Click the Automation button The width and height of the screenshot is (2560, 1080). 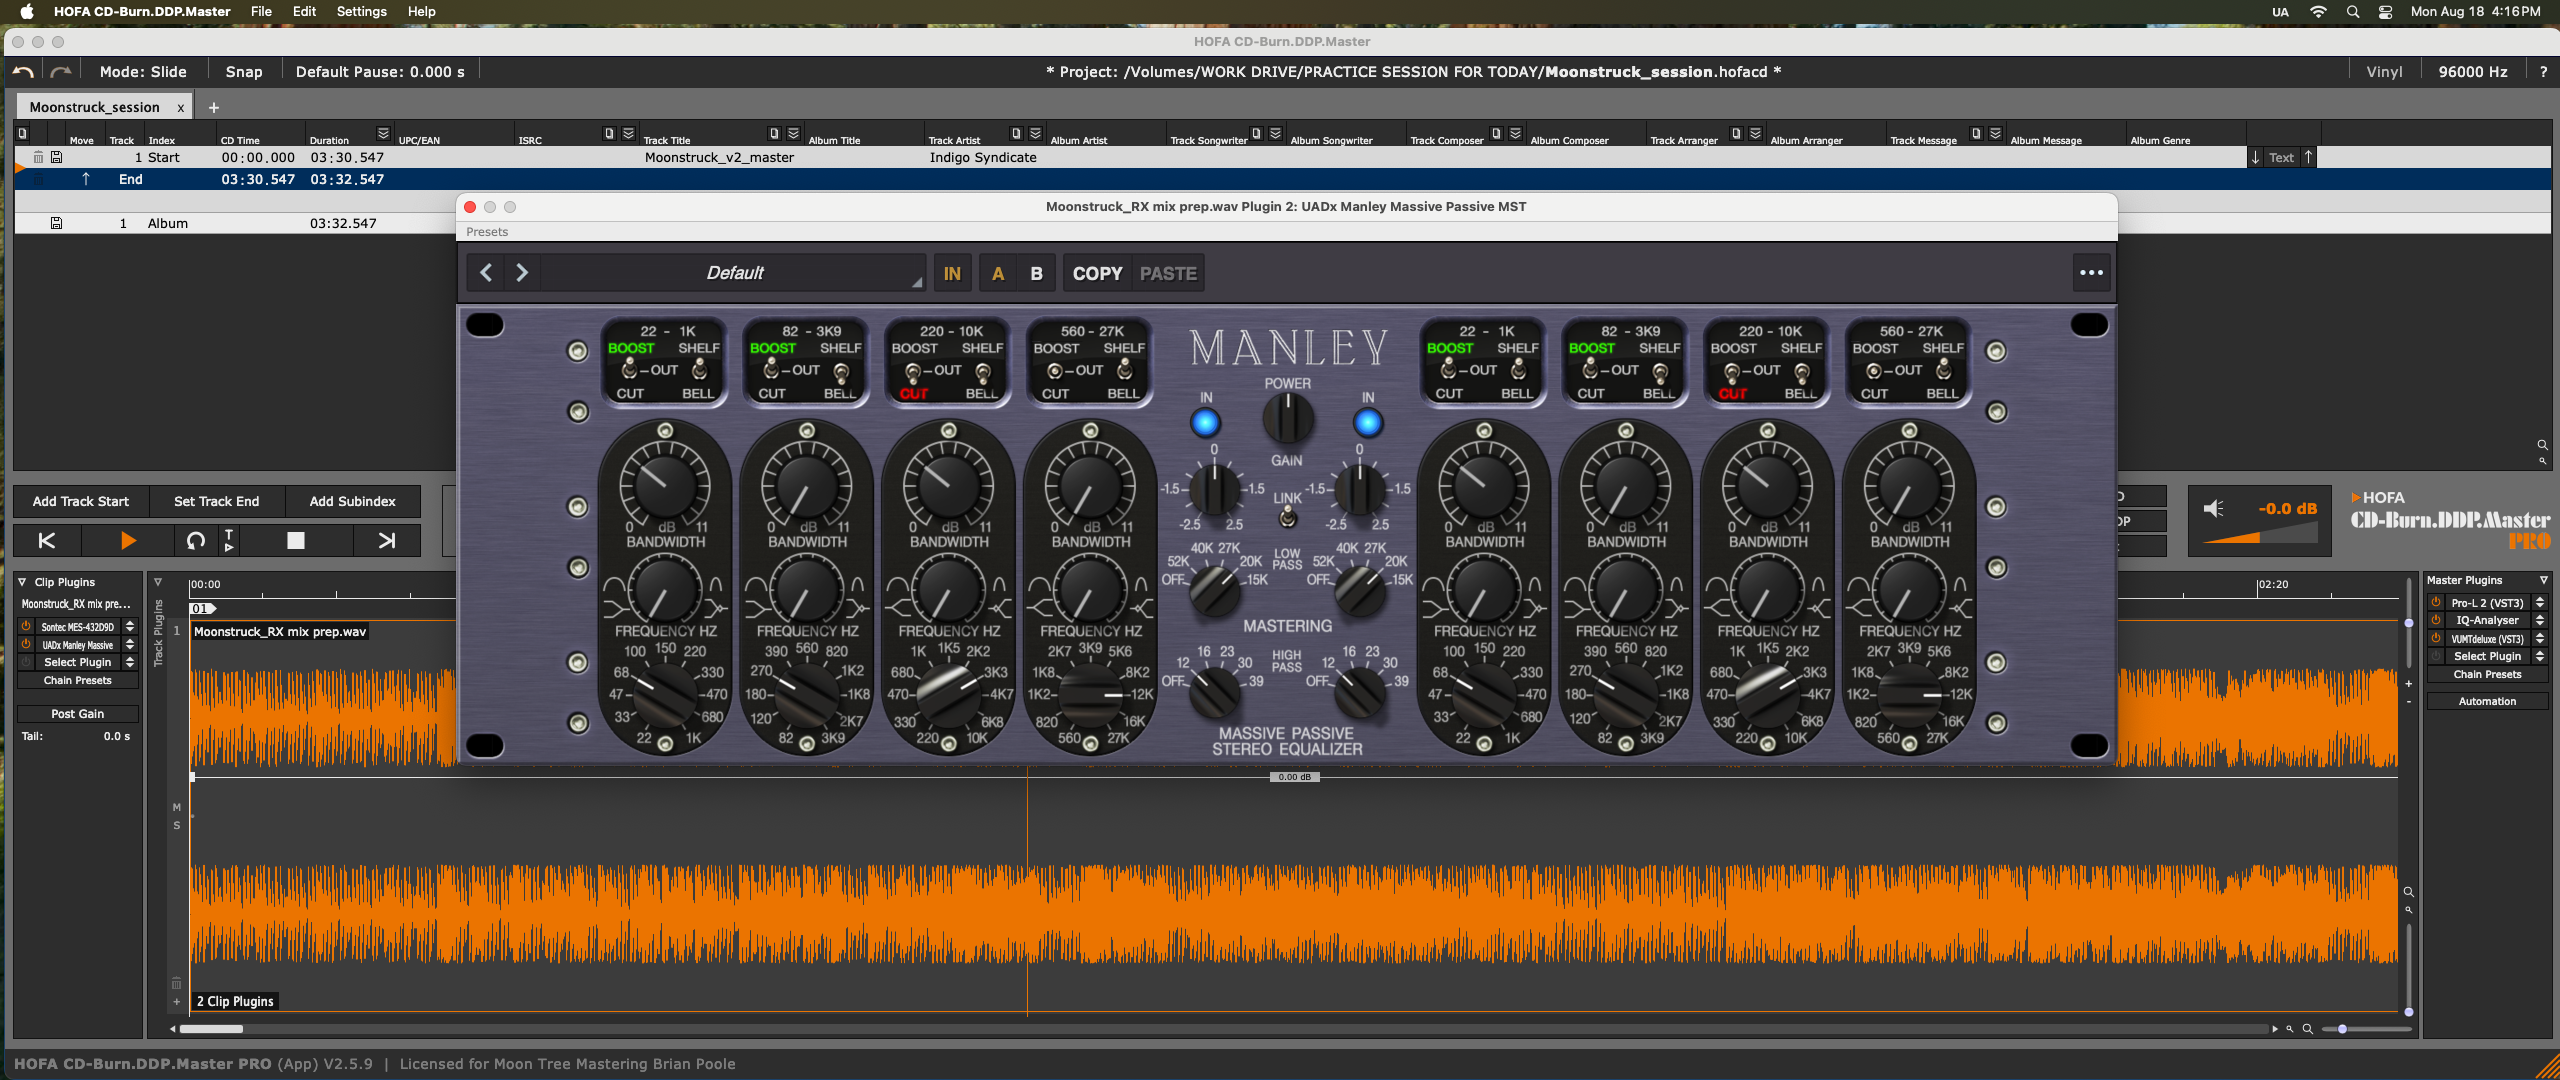2487,701
